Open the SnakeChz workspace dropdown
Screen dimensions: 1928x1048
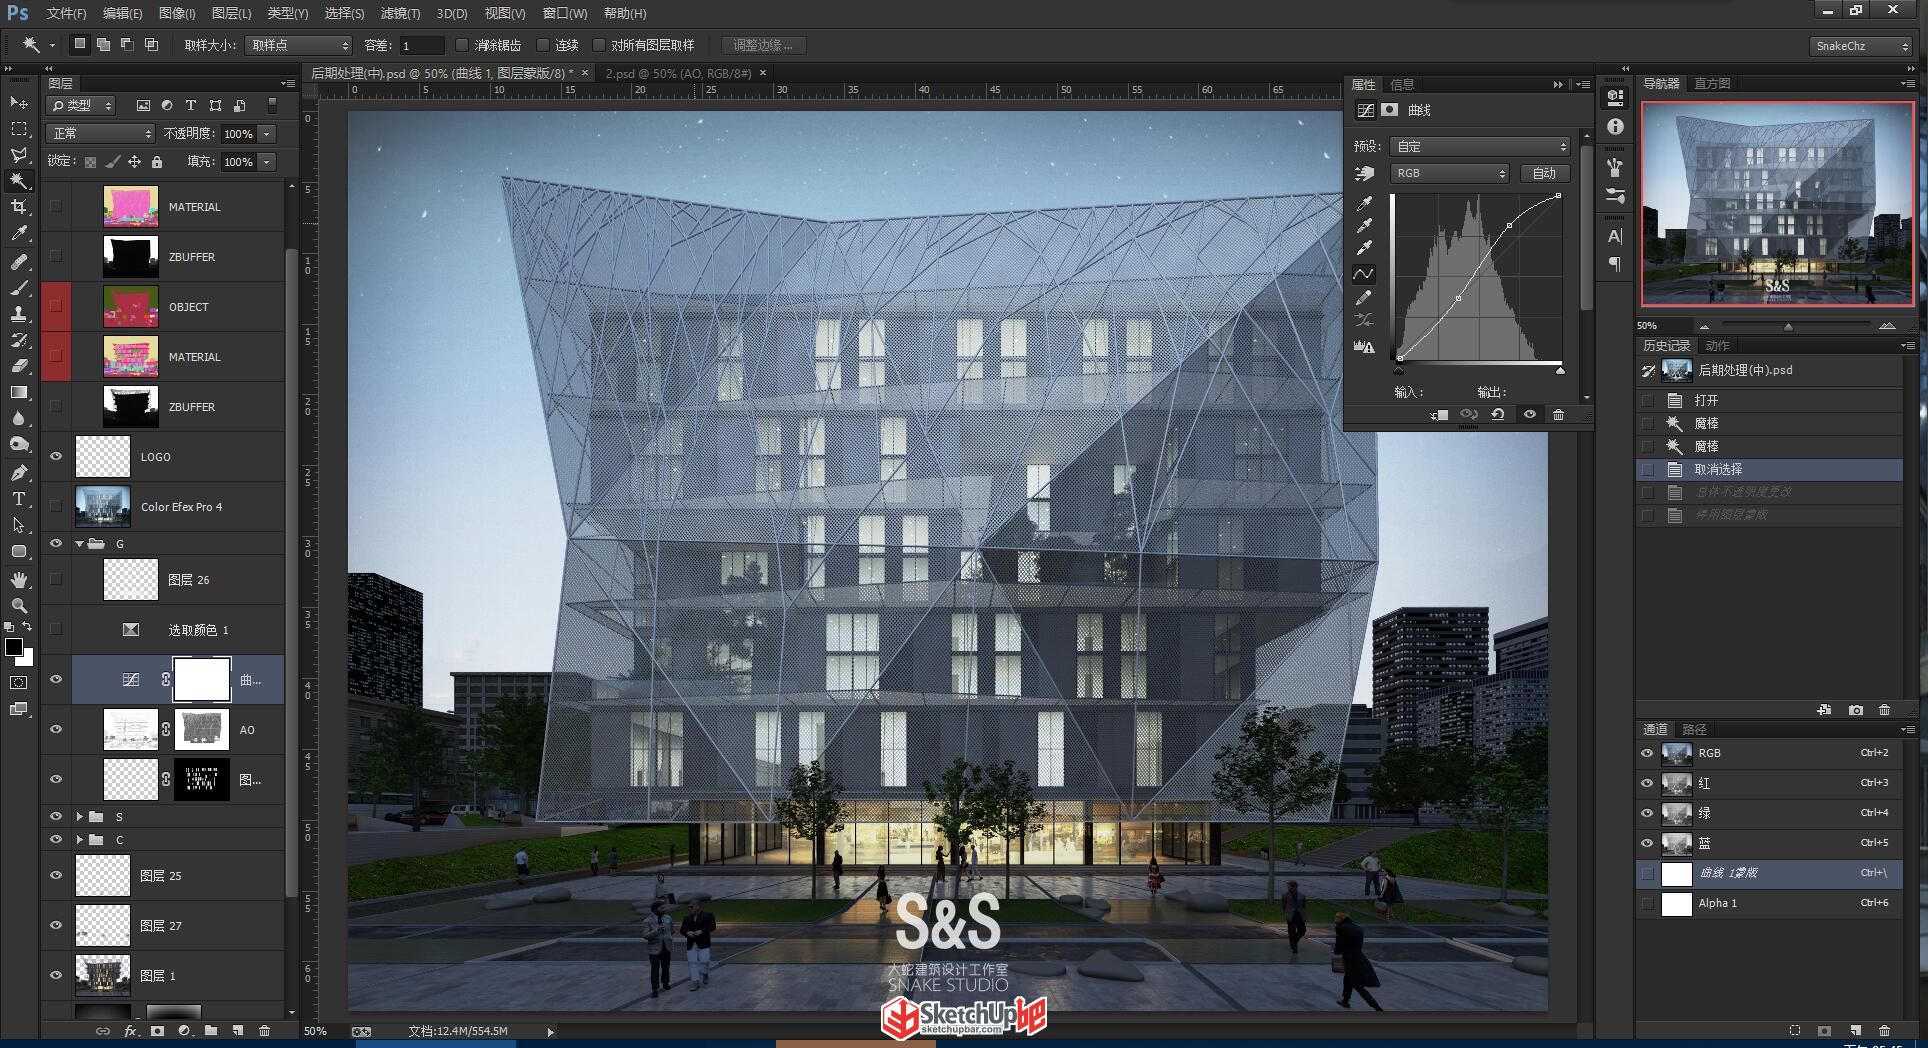point(1861,46)
